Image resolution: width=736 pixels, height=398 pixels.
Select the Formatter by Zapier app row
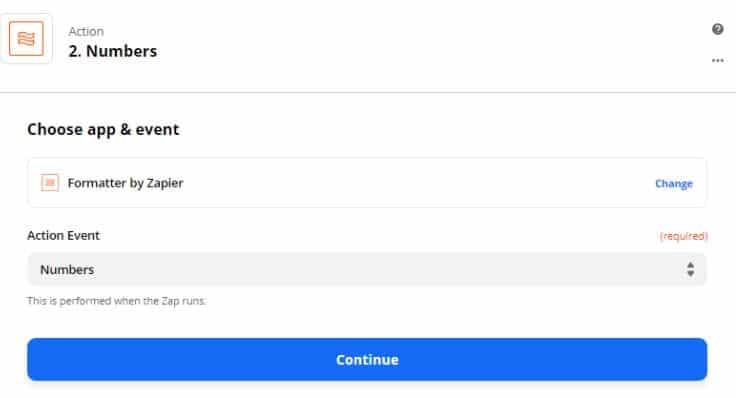coord(367,183)
